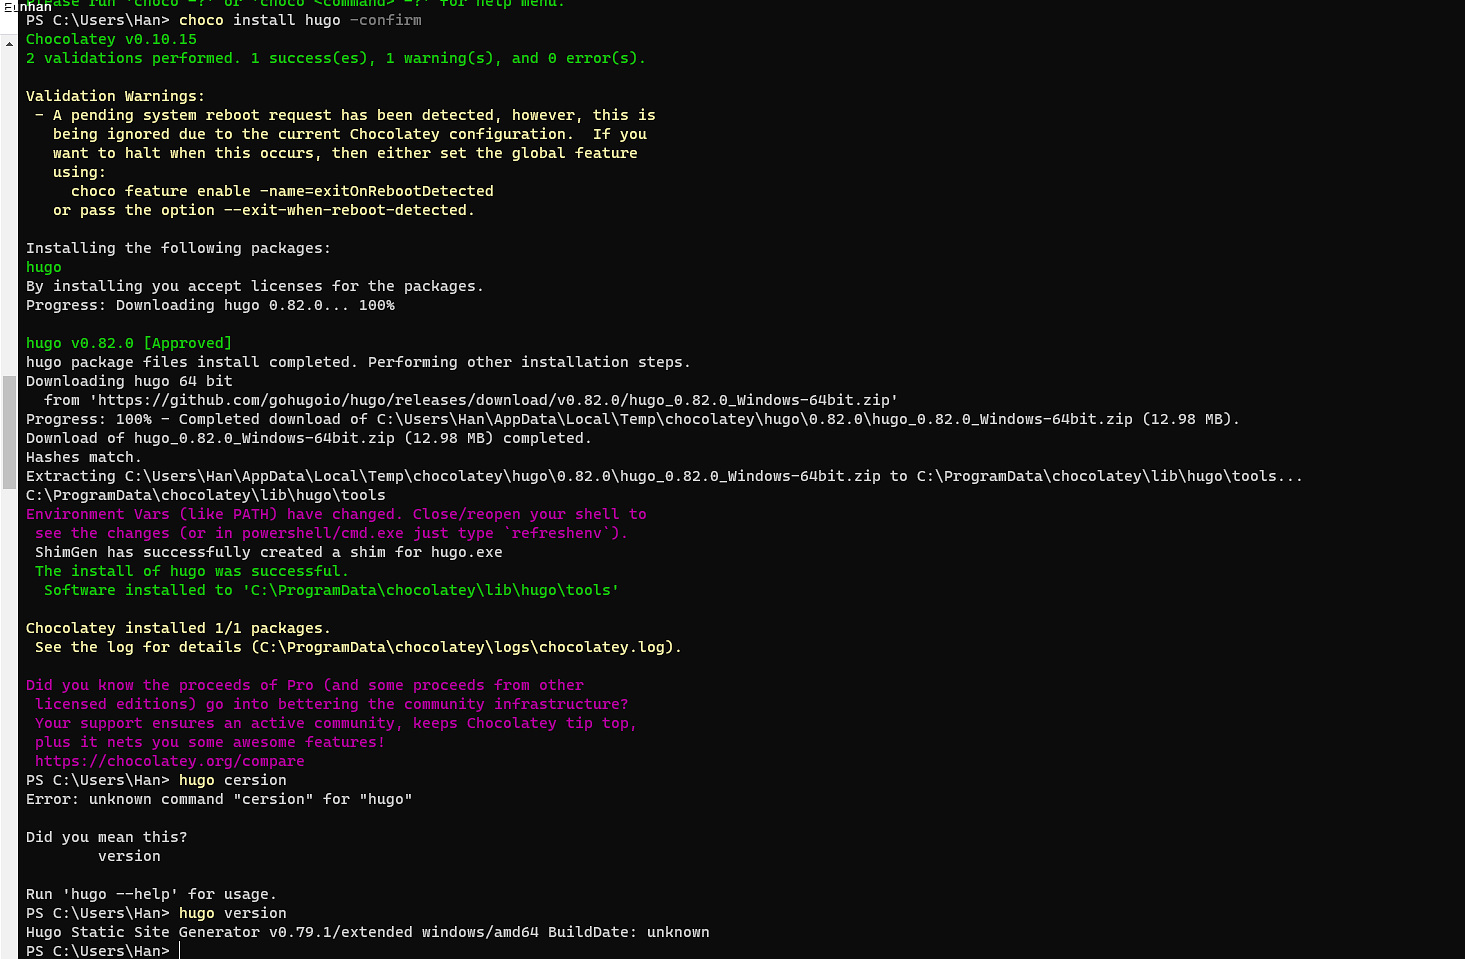Click 'Progress: Downloading hugo 0.82.0... 100%' line
This screenshot has height=959, width=1465.
(210, 305)
